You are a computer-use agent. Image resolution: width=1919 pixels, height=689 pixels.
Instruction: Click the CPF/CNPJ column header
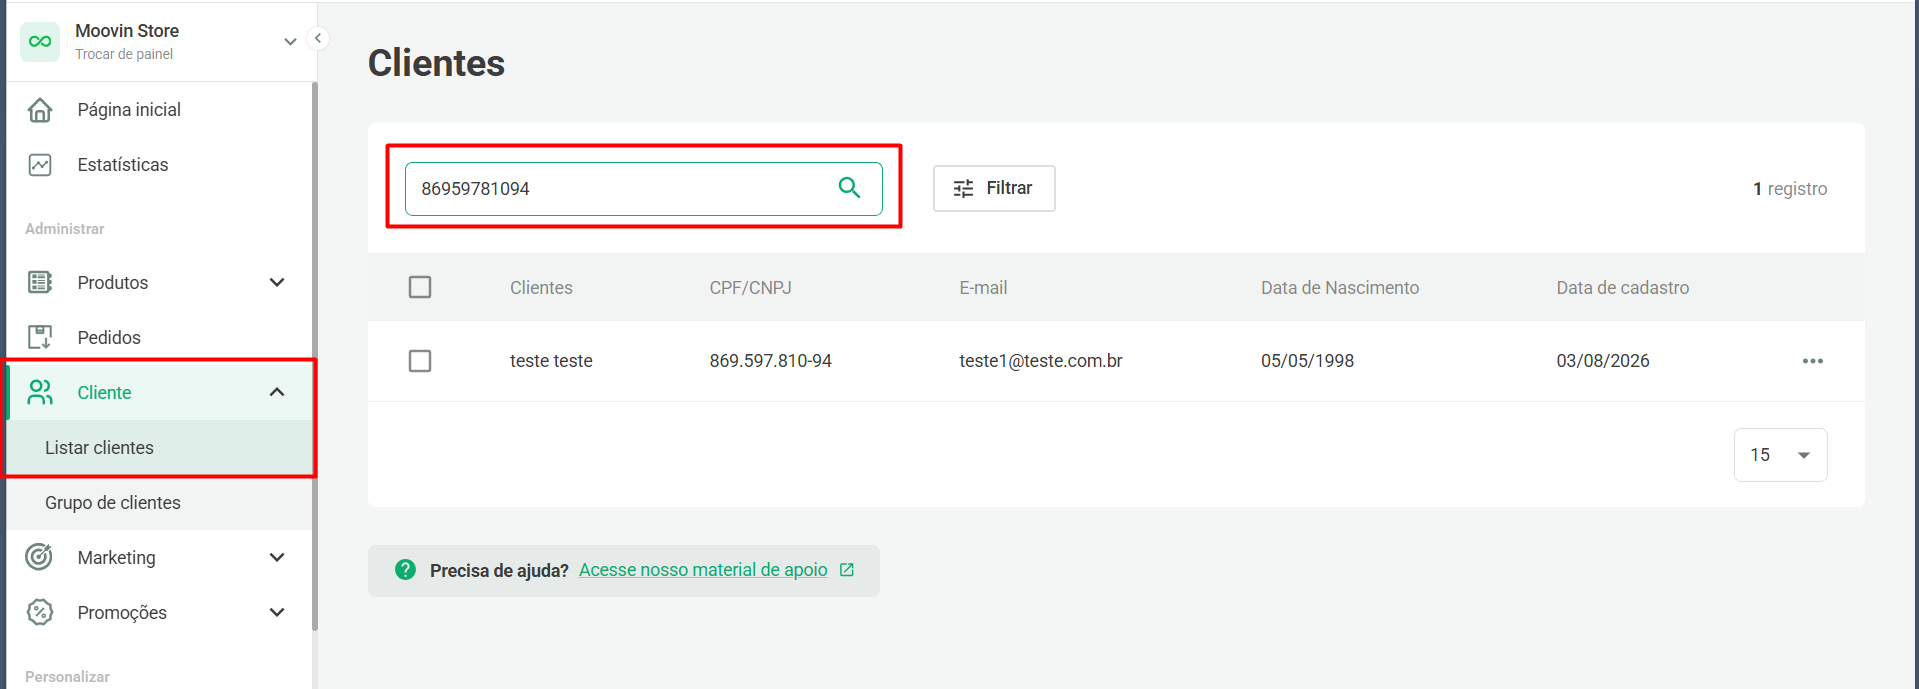(751, 288)
